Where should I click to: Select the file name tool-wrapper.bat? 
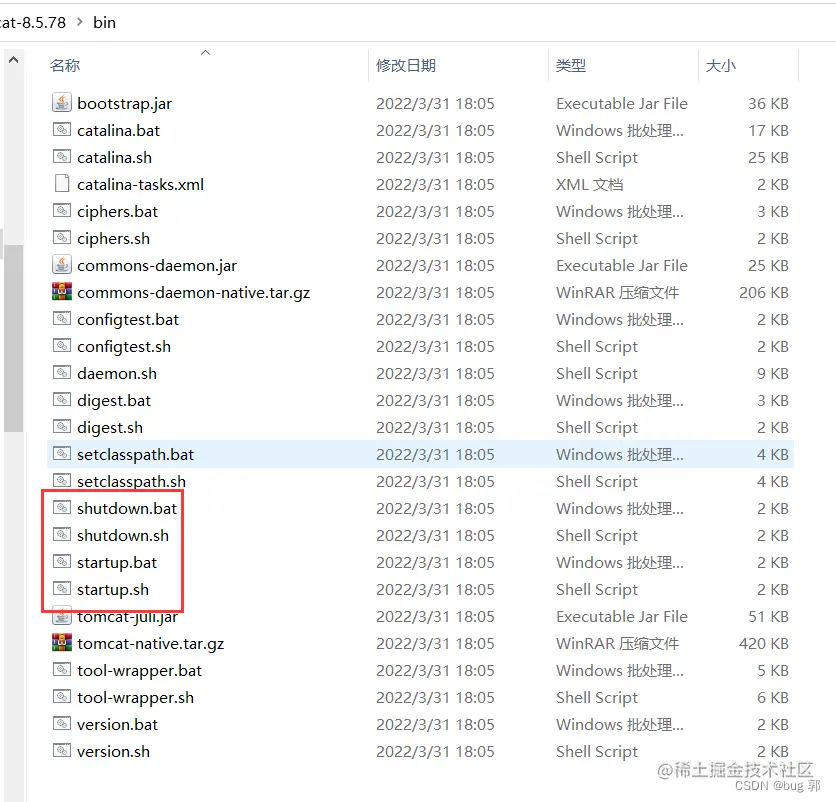tap(139, 671)
